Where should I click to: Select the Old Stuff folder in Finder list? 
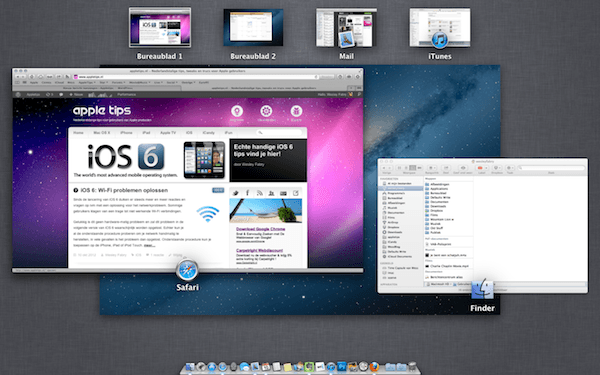tap(434, 228)
